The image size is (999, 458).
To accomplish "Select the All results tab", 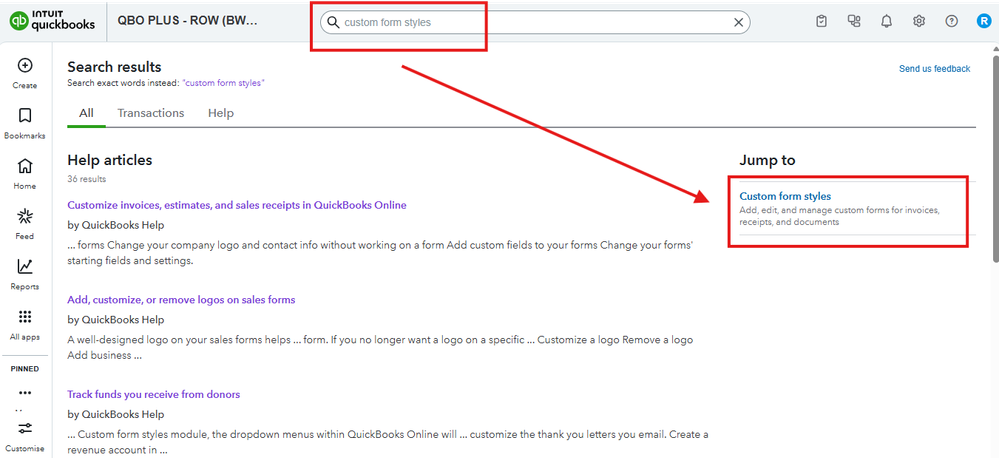I will [x=86, y=113].
